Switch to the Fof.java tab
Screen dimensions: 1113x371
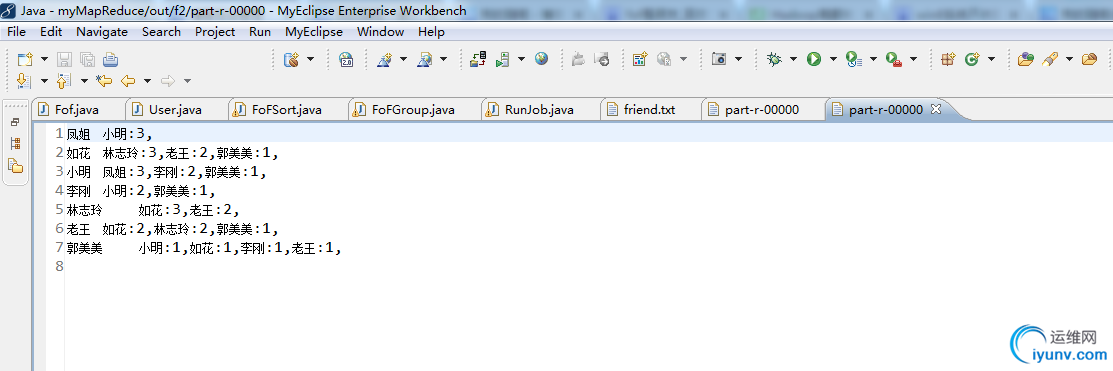click(x=77, y=110)
